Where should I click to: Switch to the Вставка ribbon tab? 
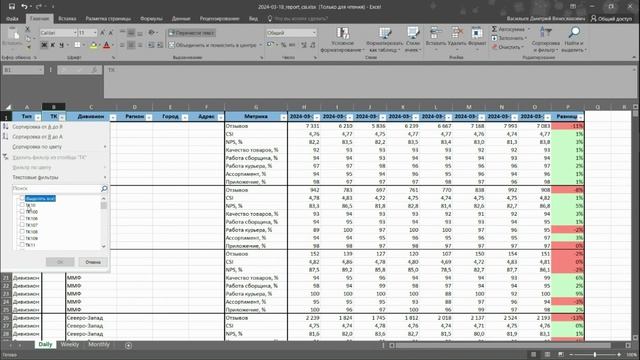point(67,18)
